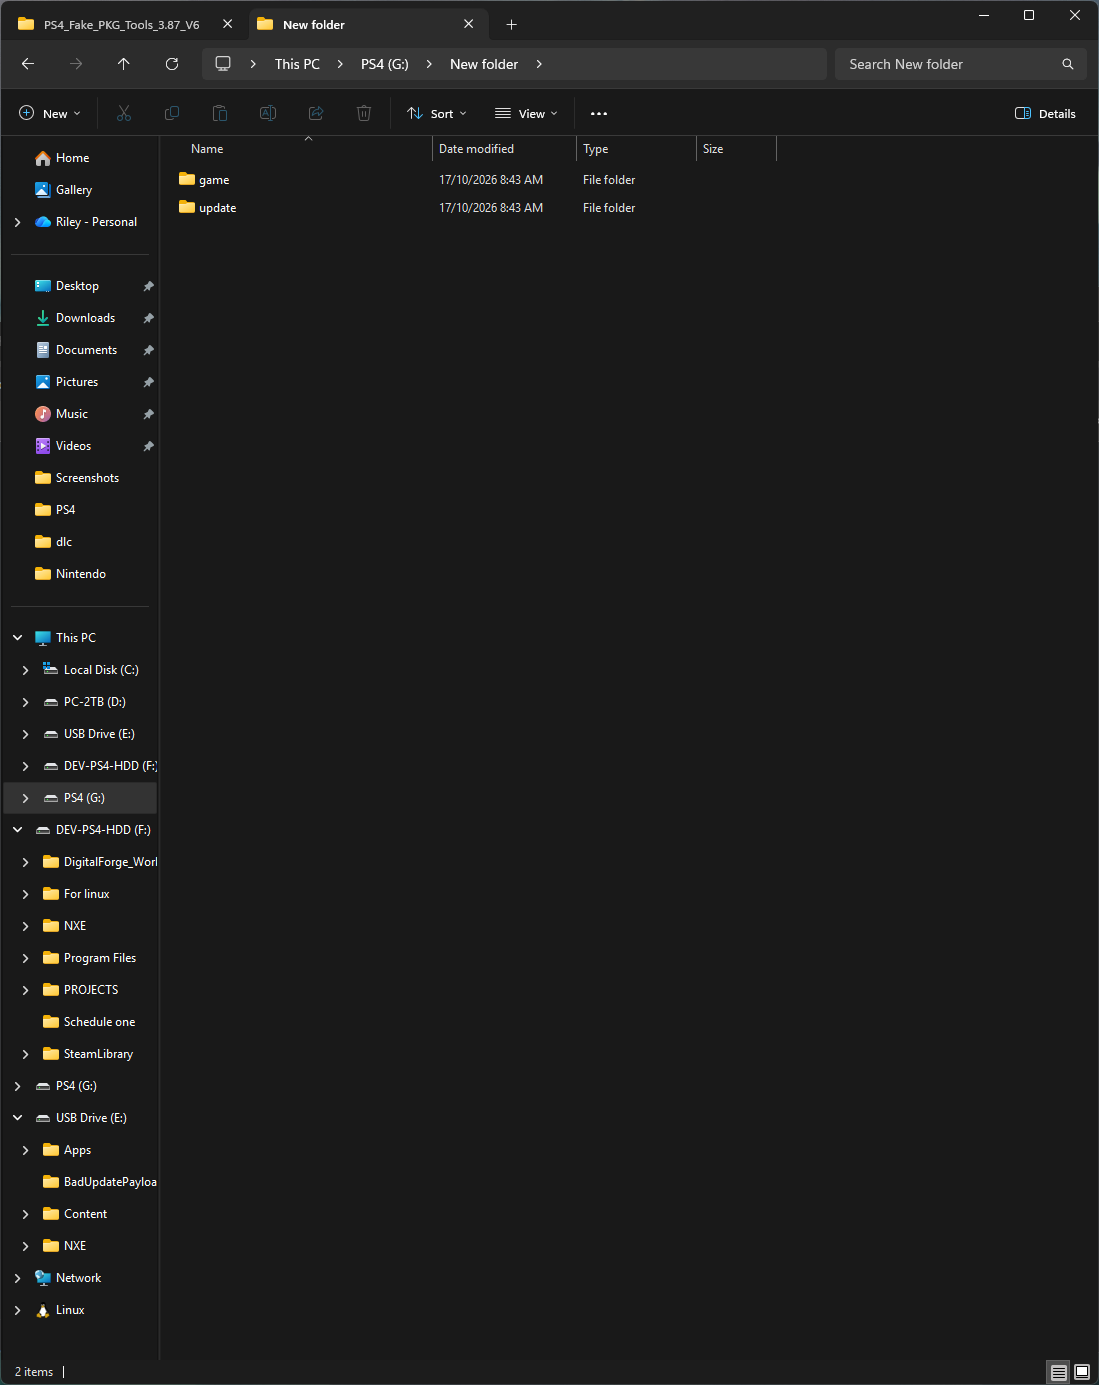
Task: Click PS4 (G:) in address breadcrumb
Action: (385, 64)
